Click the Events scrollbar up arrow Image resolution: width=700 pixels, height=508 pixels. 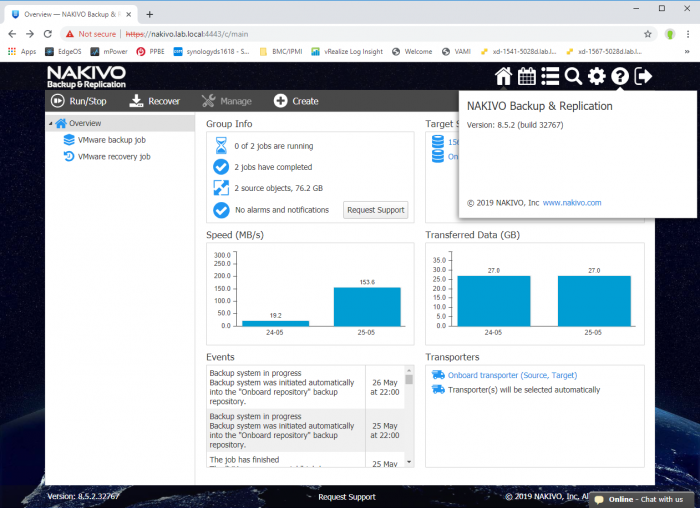[x=409, y=370]
